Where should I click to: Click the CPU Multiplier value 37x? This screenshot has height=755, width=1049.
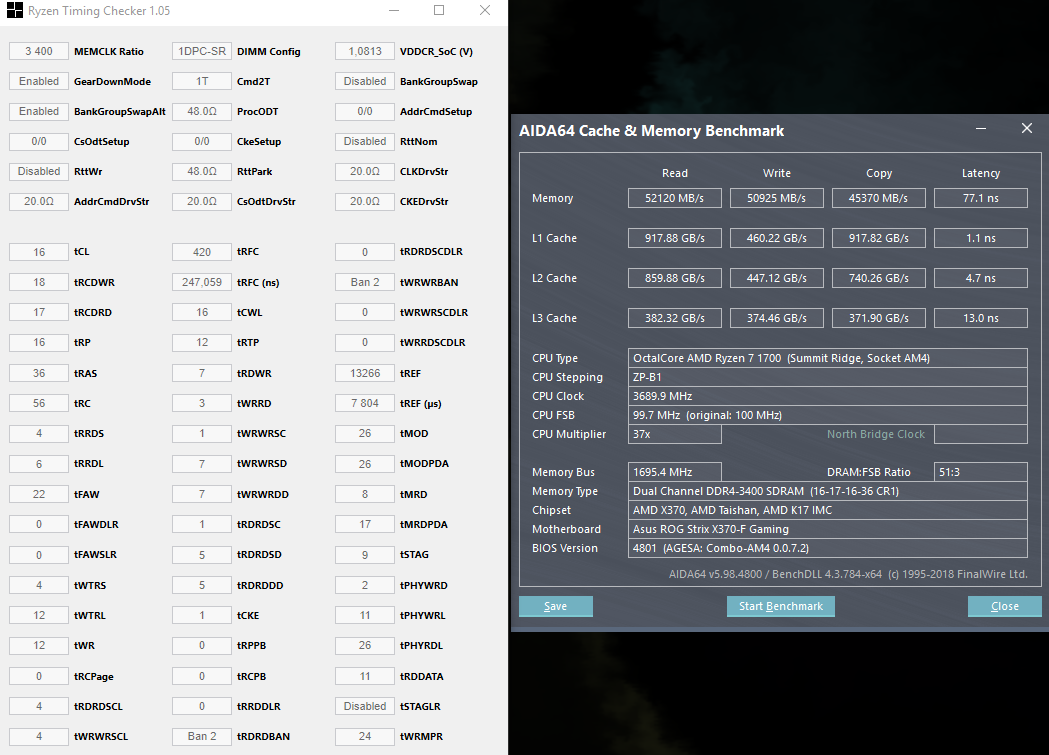[x=674, y=434]
